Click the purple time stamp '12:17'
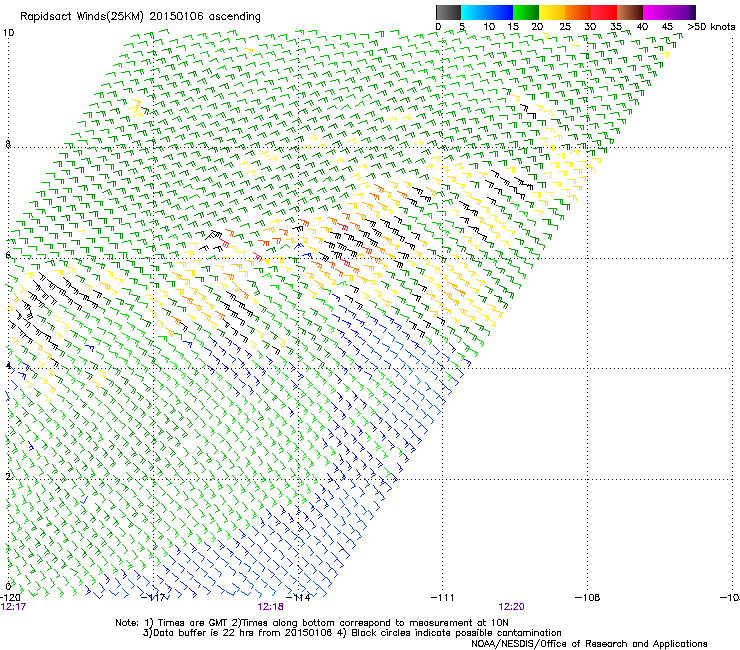The width and height of the screenshot is (740, 650). [13, 607]
